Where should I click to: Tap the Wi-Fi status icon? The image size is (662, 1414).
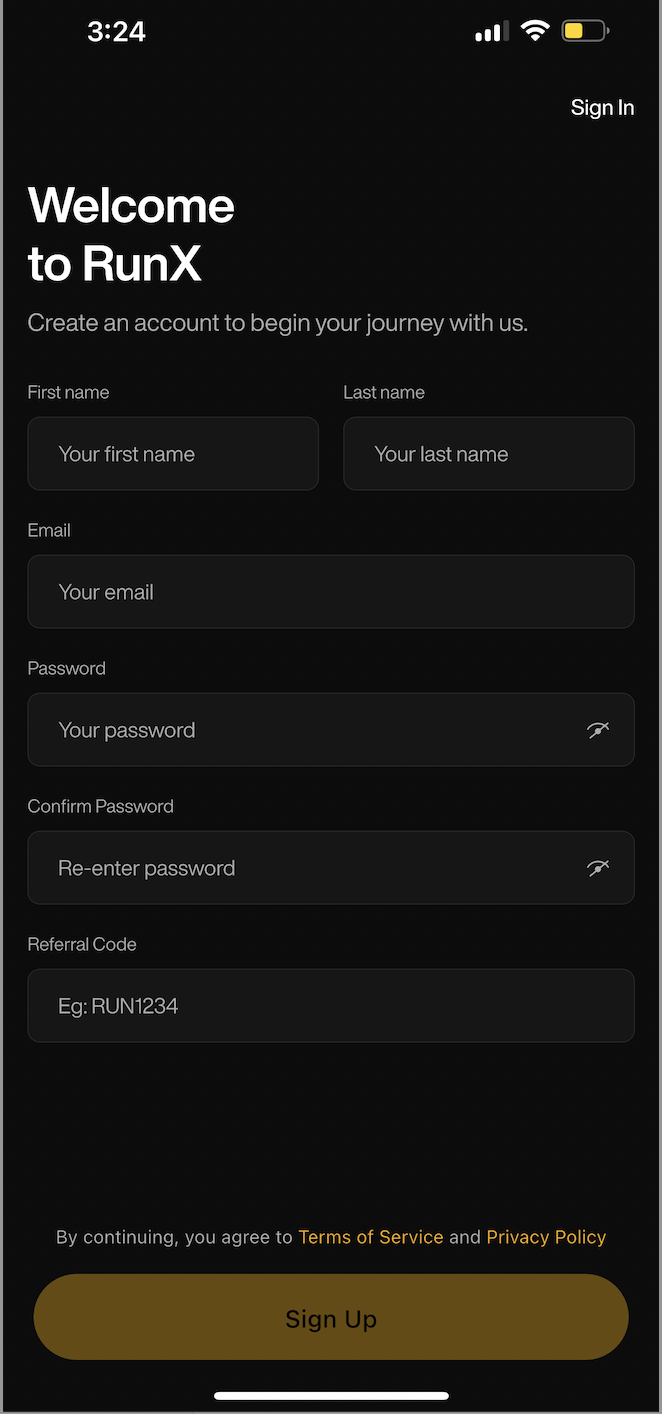tap(535, 31)
